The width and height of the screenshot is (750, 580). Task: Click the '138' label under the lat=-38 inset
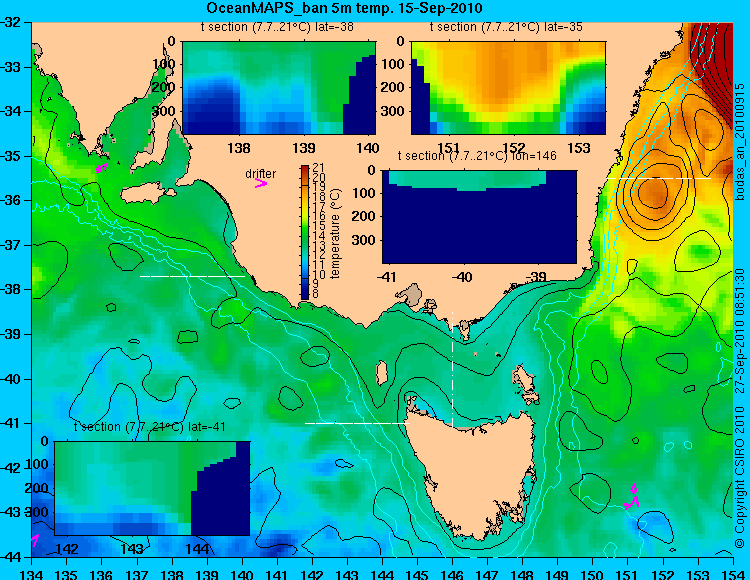(239, 148)
